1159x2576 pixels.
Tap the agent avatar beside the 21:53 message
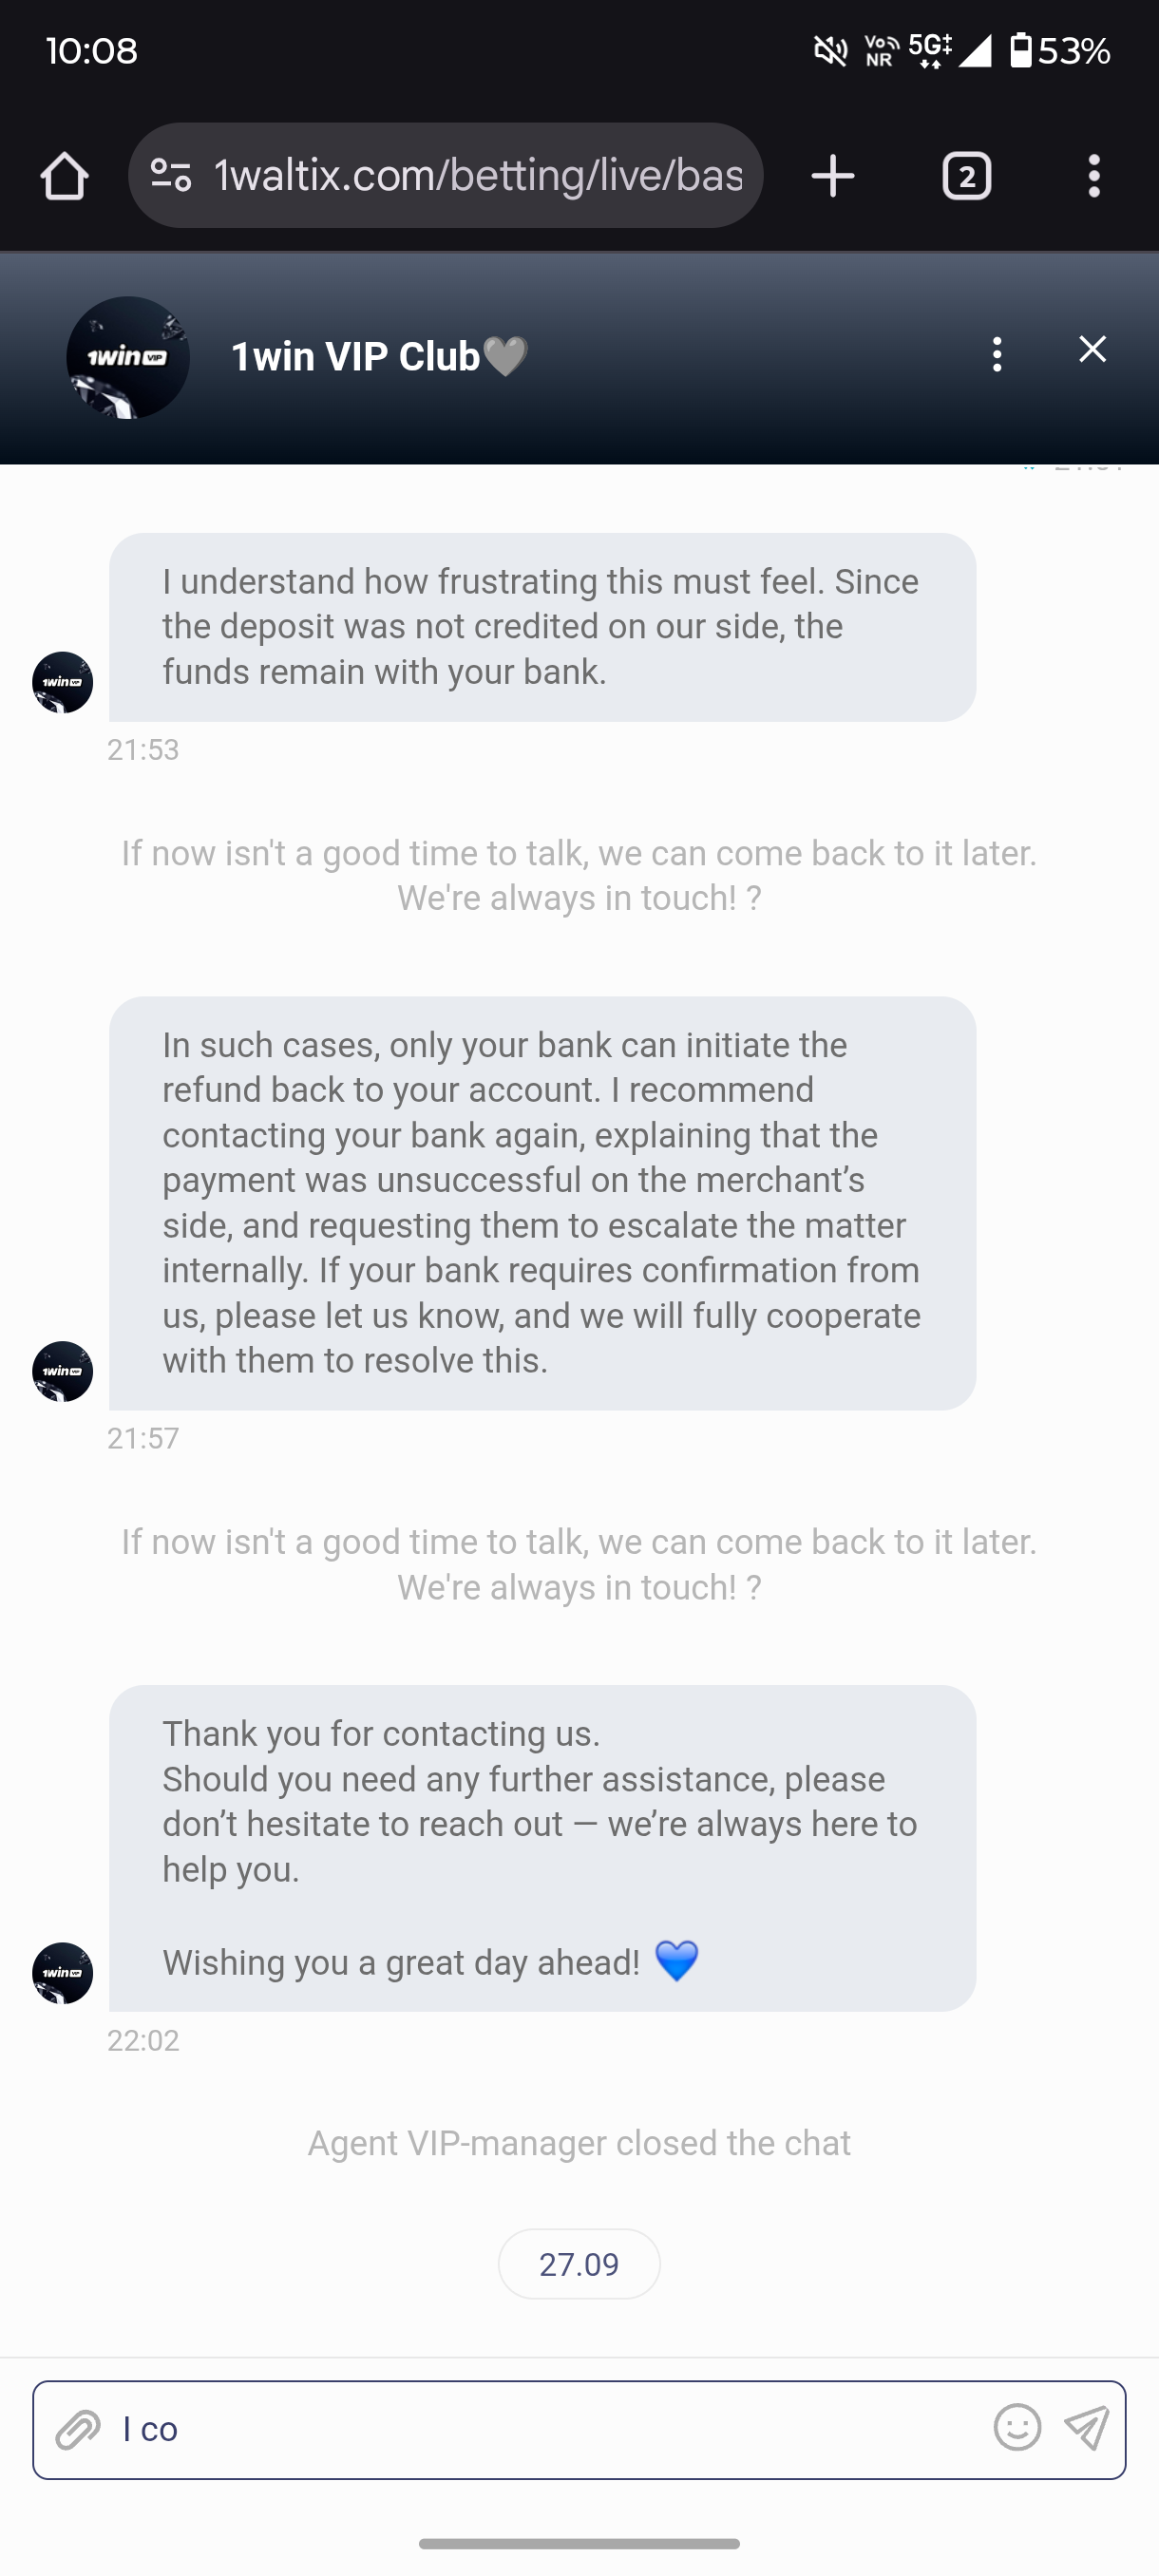tap(63, 682)
